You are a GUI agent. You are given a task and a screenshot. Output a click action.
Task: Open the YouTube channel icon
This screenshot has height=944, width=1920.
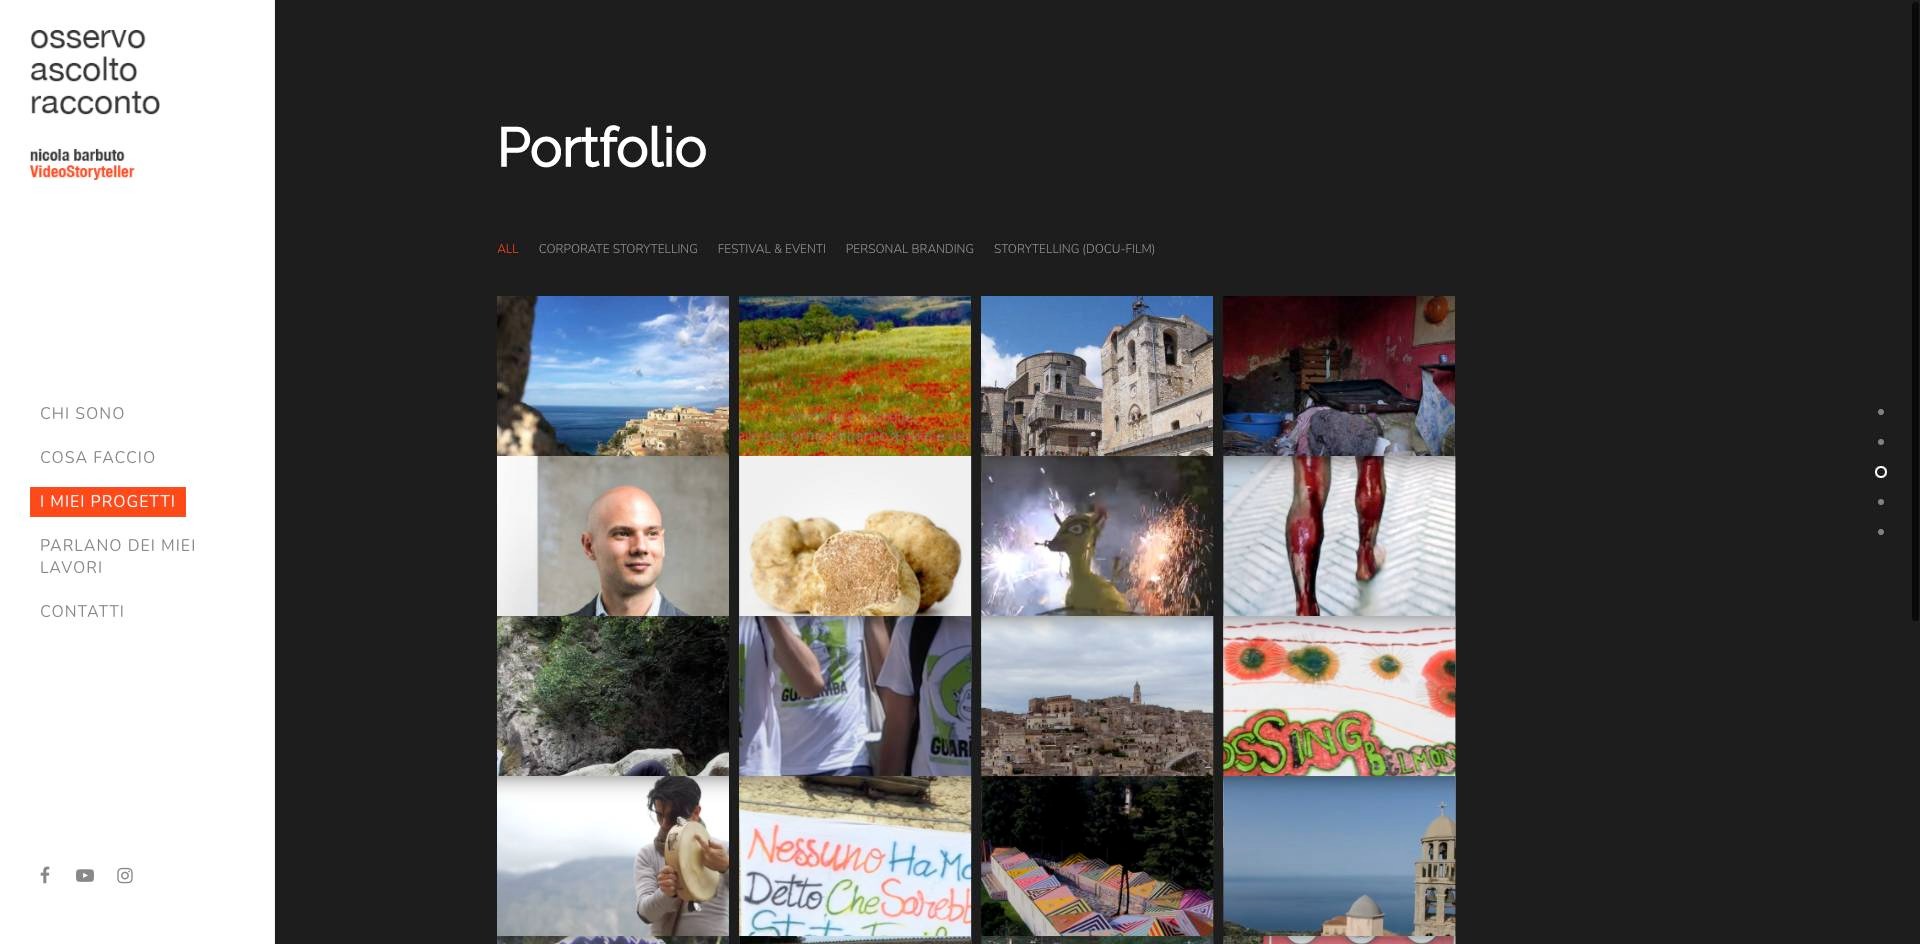pos(85,875)
